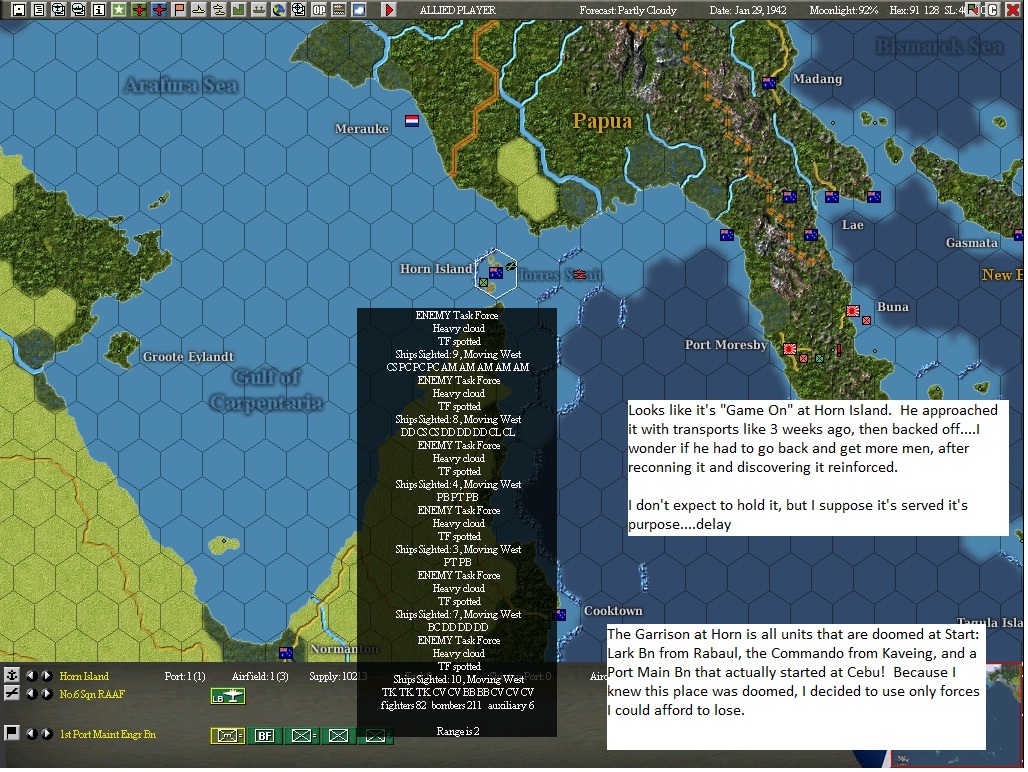Image resolution: width=1028 pixels, height=772 pixels.
Task: Click the Lae map label
Action: 852,225
